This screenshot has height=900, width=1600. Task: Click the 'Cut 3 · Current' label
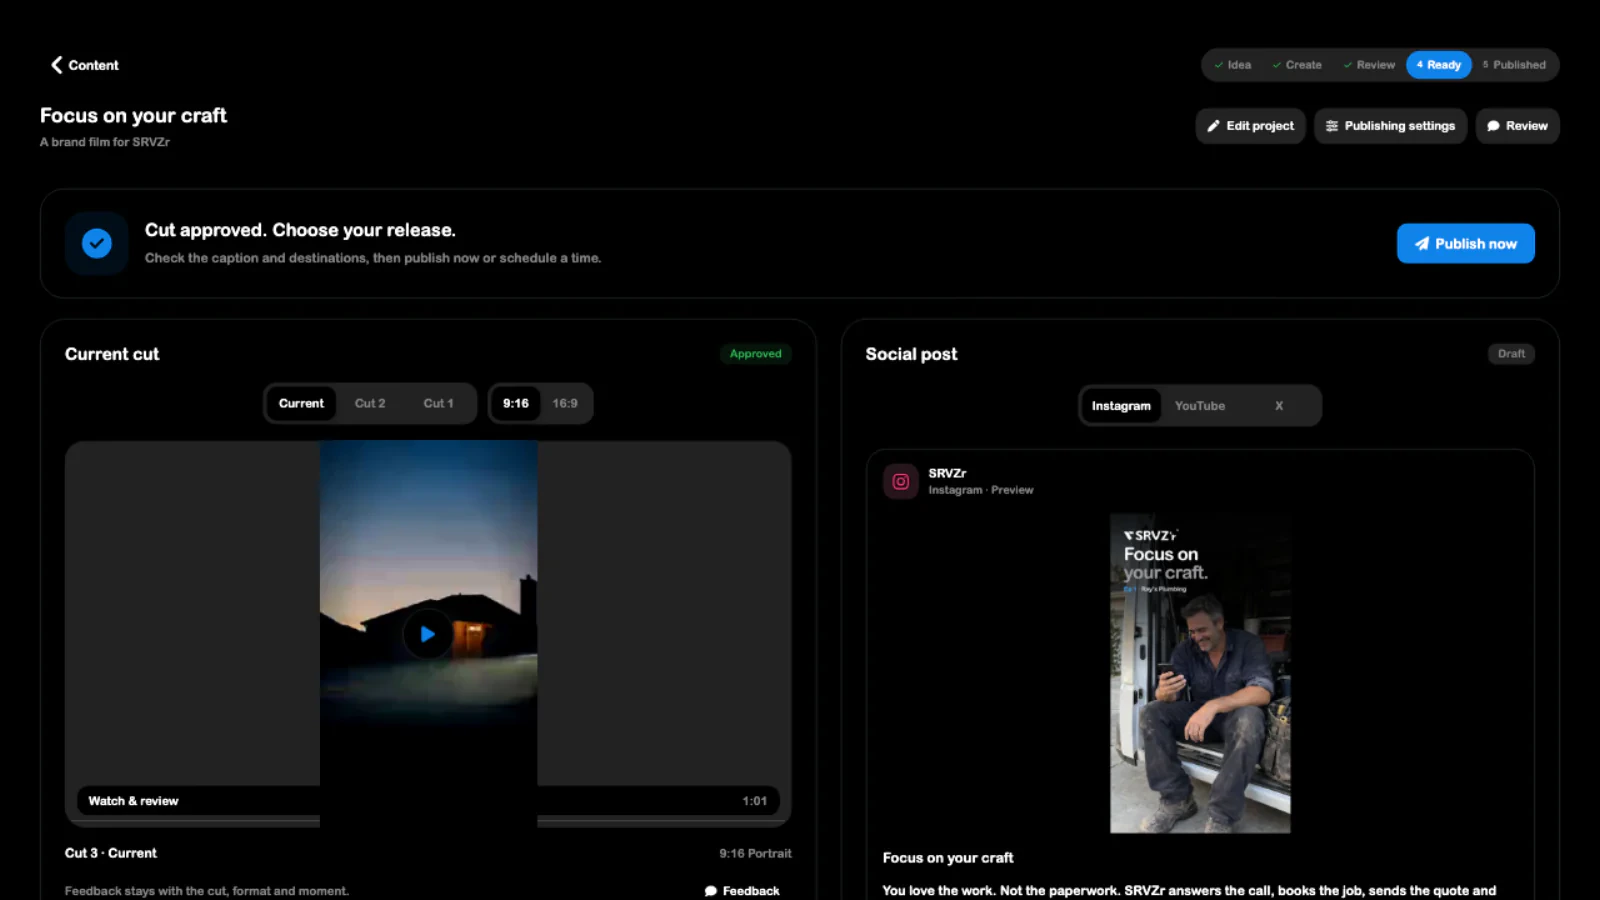click(x=111, y=853)
